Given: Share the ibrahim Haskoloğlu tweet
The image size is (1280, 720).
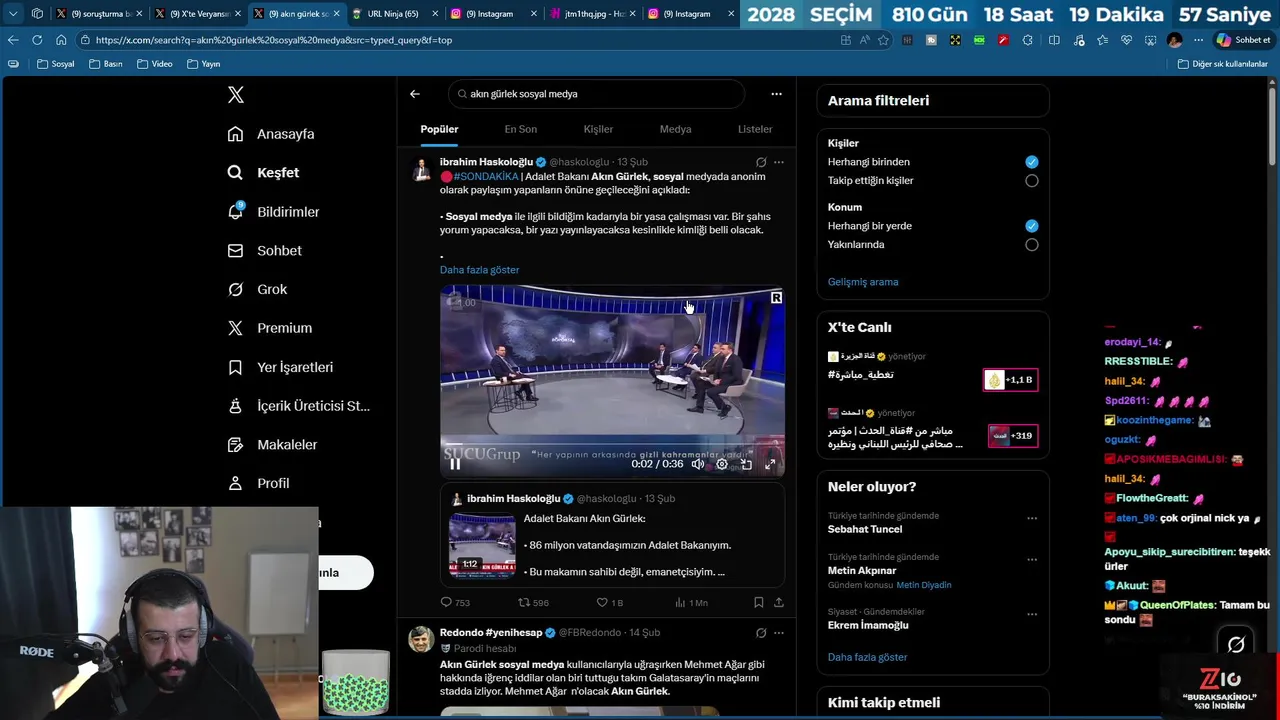Looking at the screenshot, I should tap(779, 603).
